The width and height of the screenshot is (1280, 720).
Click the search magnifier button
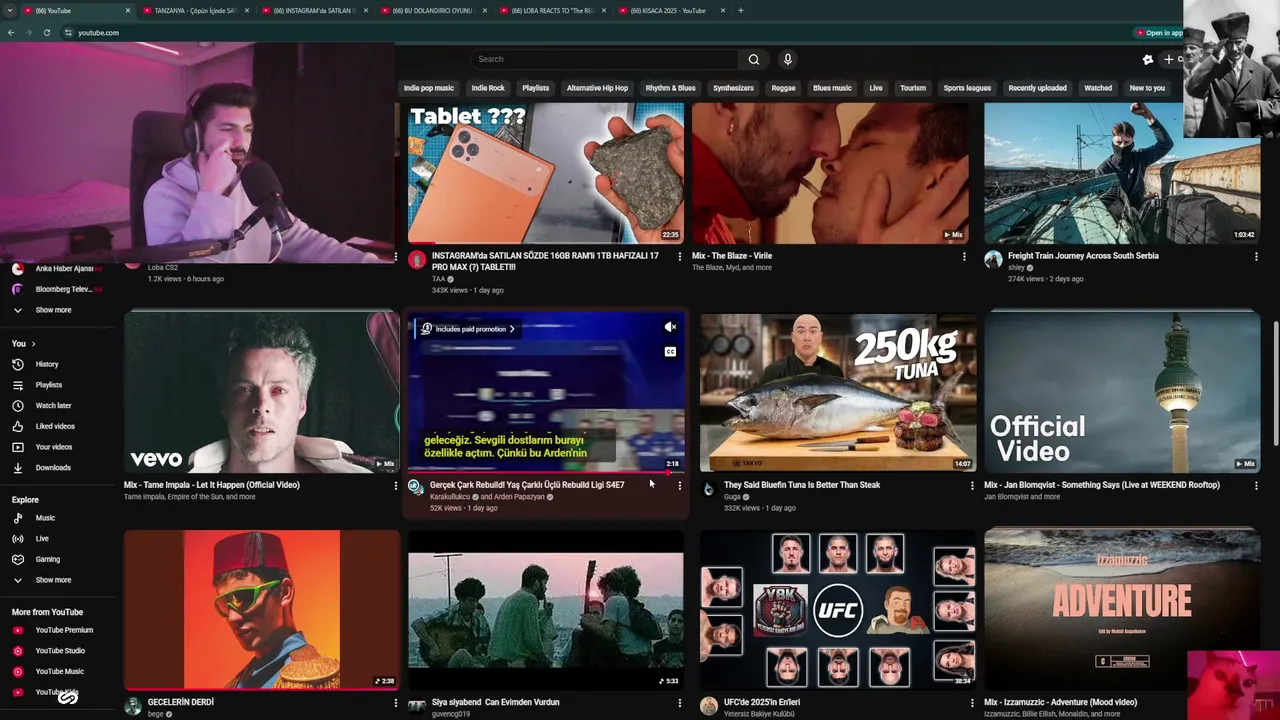click(754, 59)
